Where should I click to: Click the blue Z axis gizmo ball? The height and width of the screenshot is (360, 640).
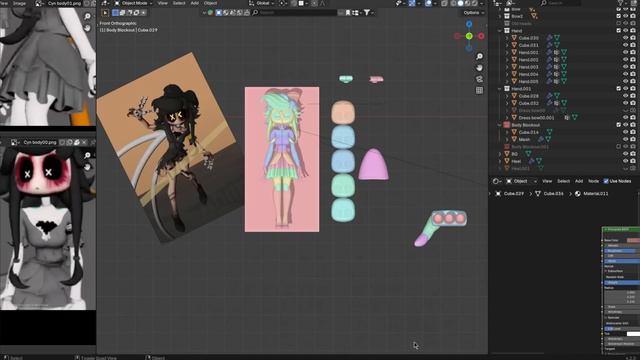(x=469, y=24)
